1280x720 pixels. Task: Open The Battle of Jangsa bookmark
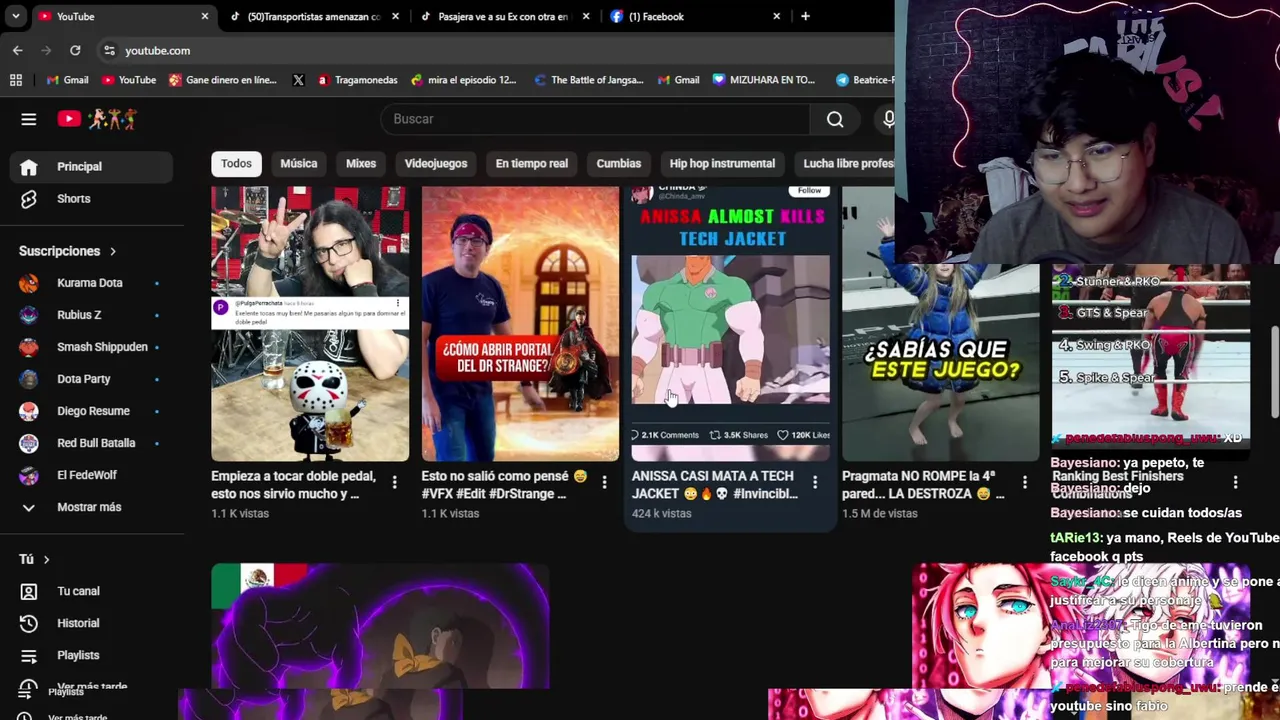[x=589, y=80]
